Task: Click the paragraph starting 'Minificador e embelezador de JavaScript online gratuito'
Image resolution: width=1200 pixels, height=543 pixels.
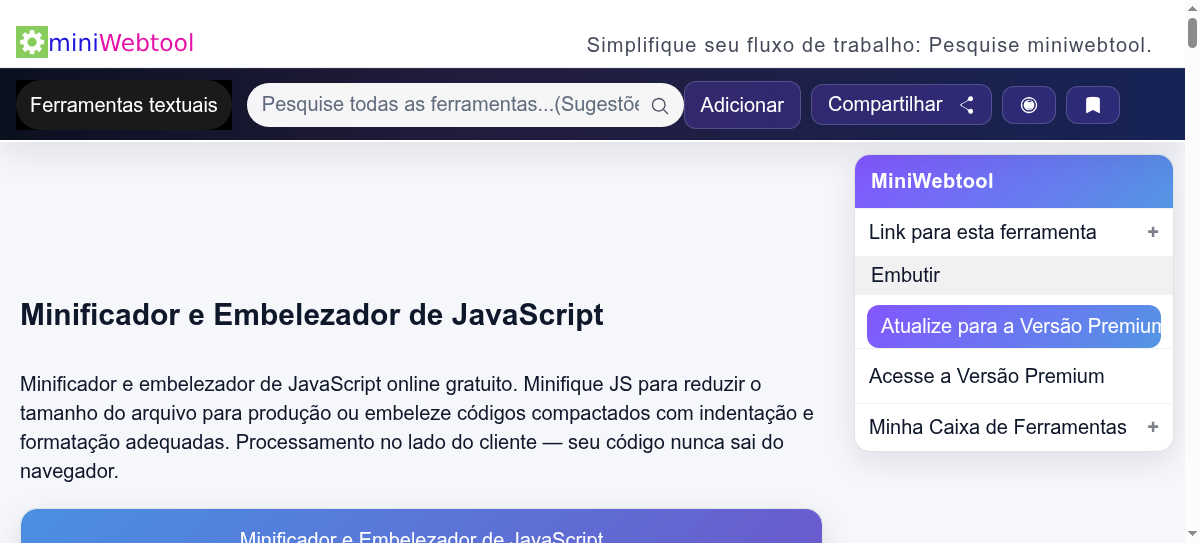Action: pyautogui.click(x=417, y=428)
